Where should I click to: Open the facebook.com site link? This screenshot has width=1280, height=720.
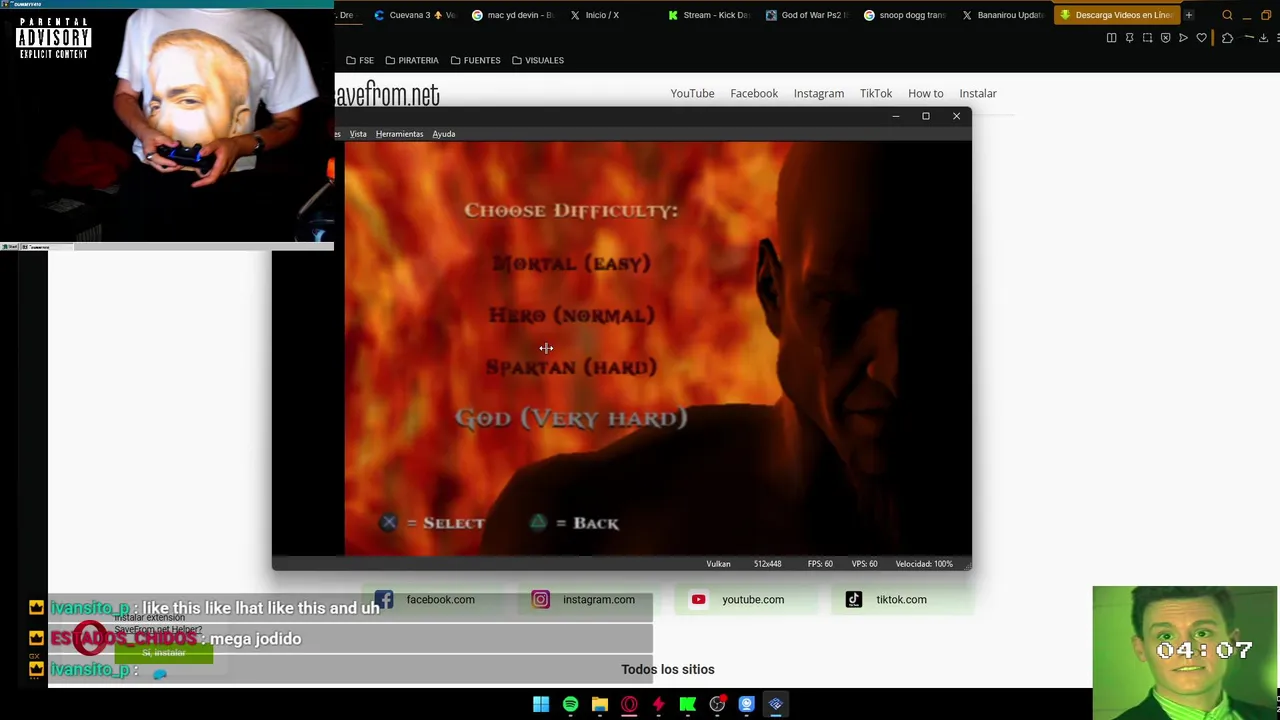[440, 600]
